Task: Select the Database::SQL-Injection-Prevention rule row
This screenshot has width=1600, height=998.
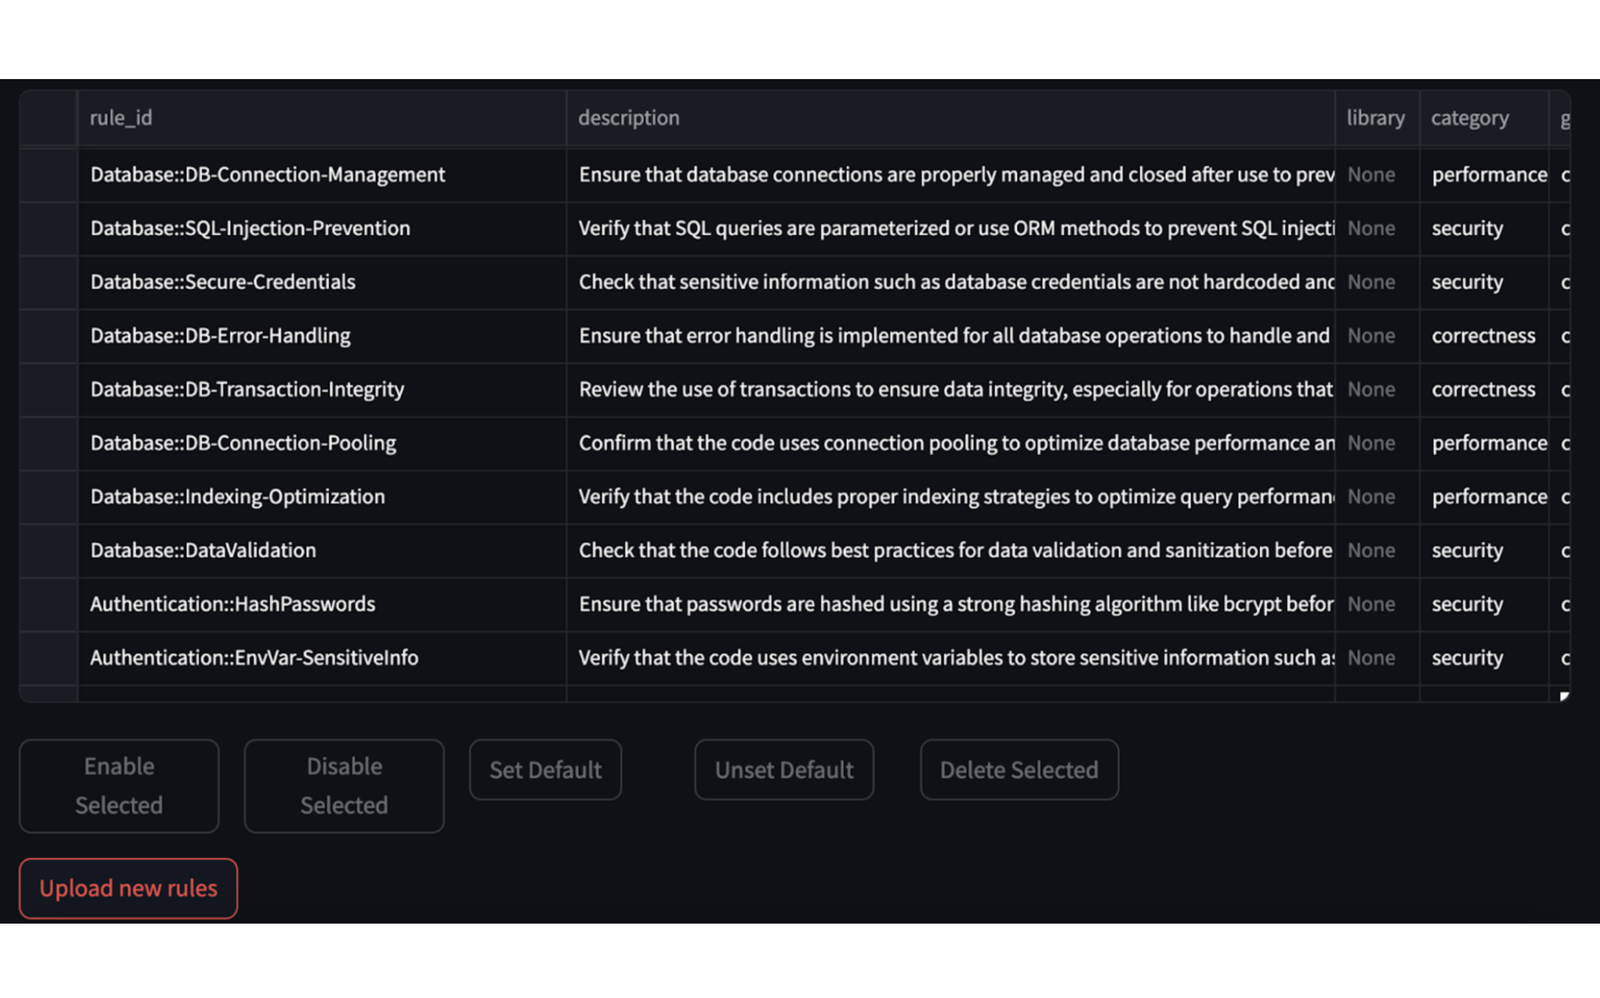Action: click(249, 228)
